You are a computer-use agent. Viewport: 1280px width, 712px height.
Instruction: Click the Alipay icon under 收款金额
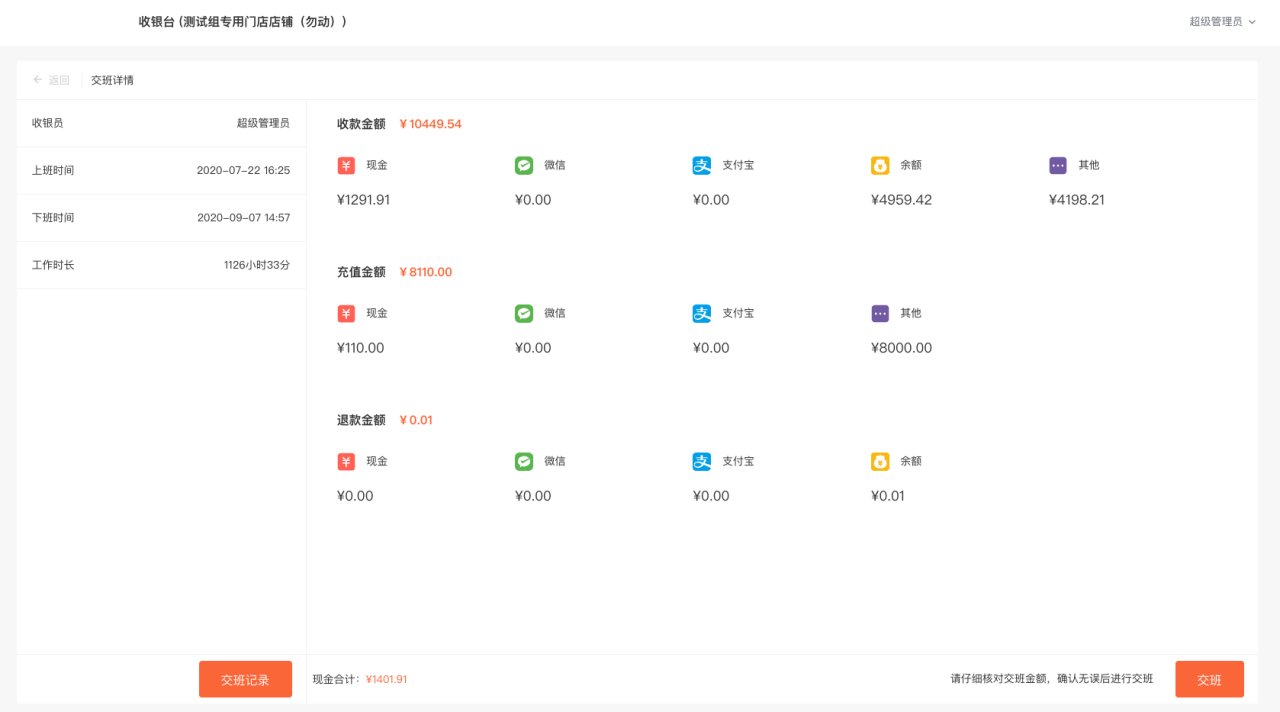(702, 166)
